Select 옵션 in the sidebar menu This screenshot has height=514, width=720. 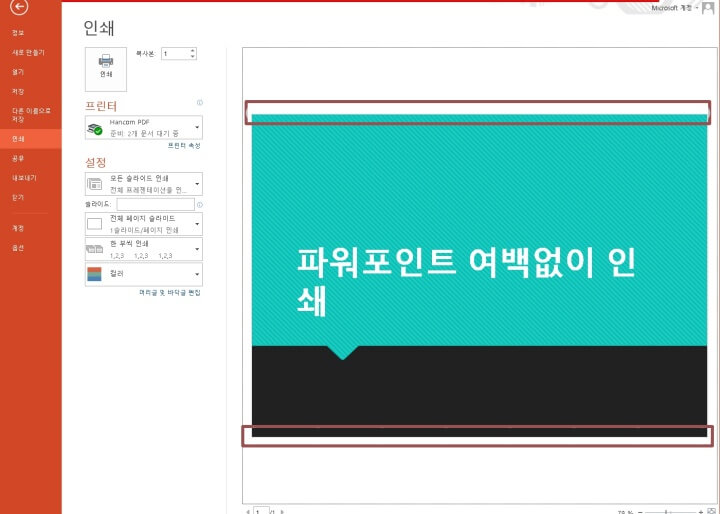coord(18,248)
